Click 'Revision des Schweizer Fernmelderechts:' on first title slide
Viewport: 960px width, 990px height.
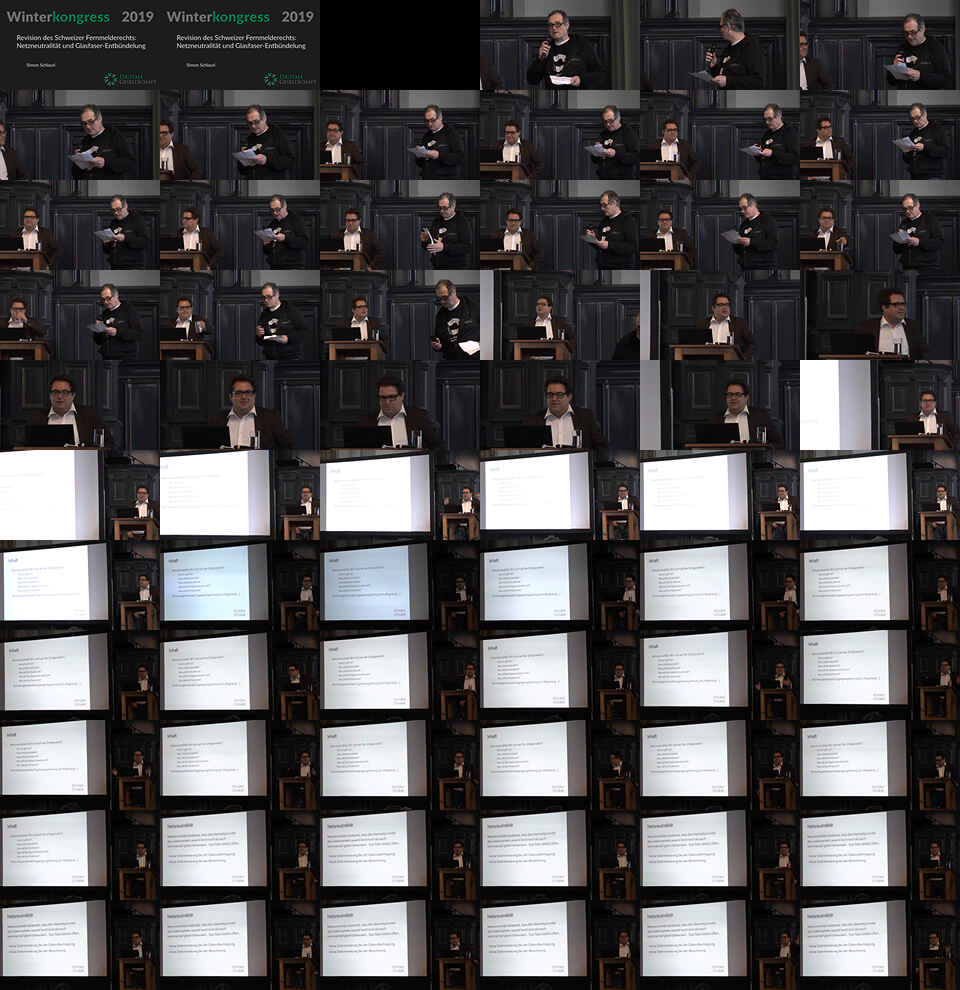(76, 37)
